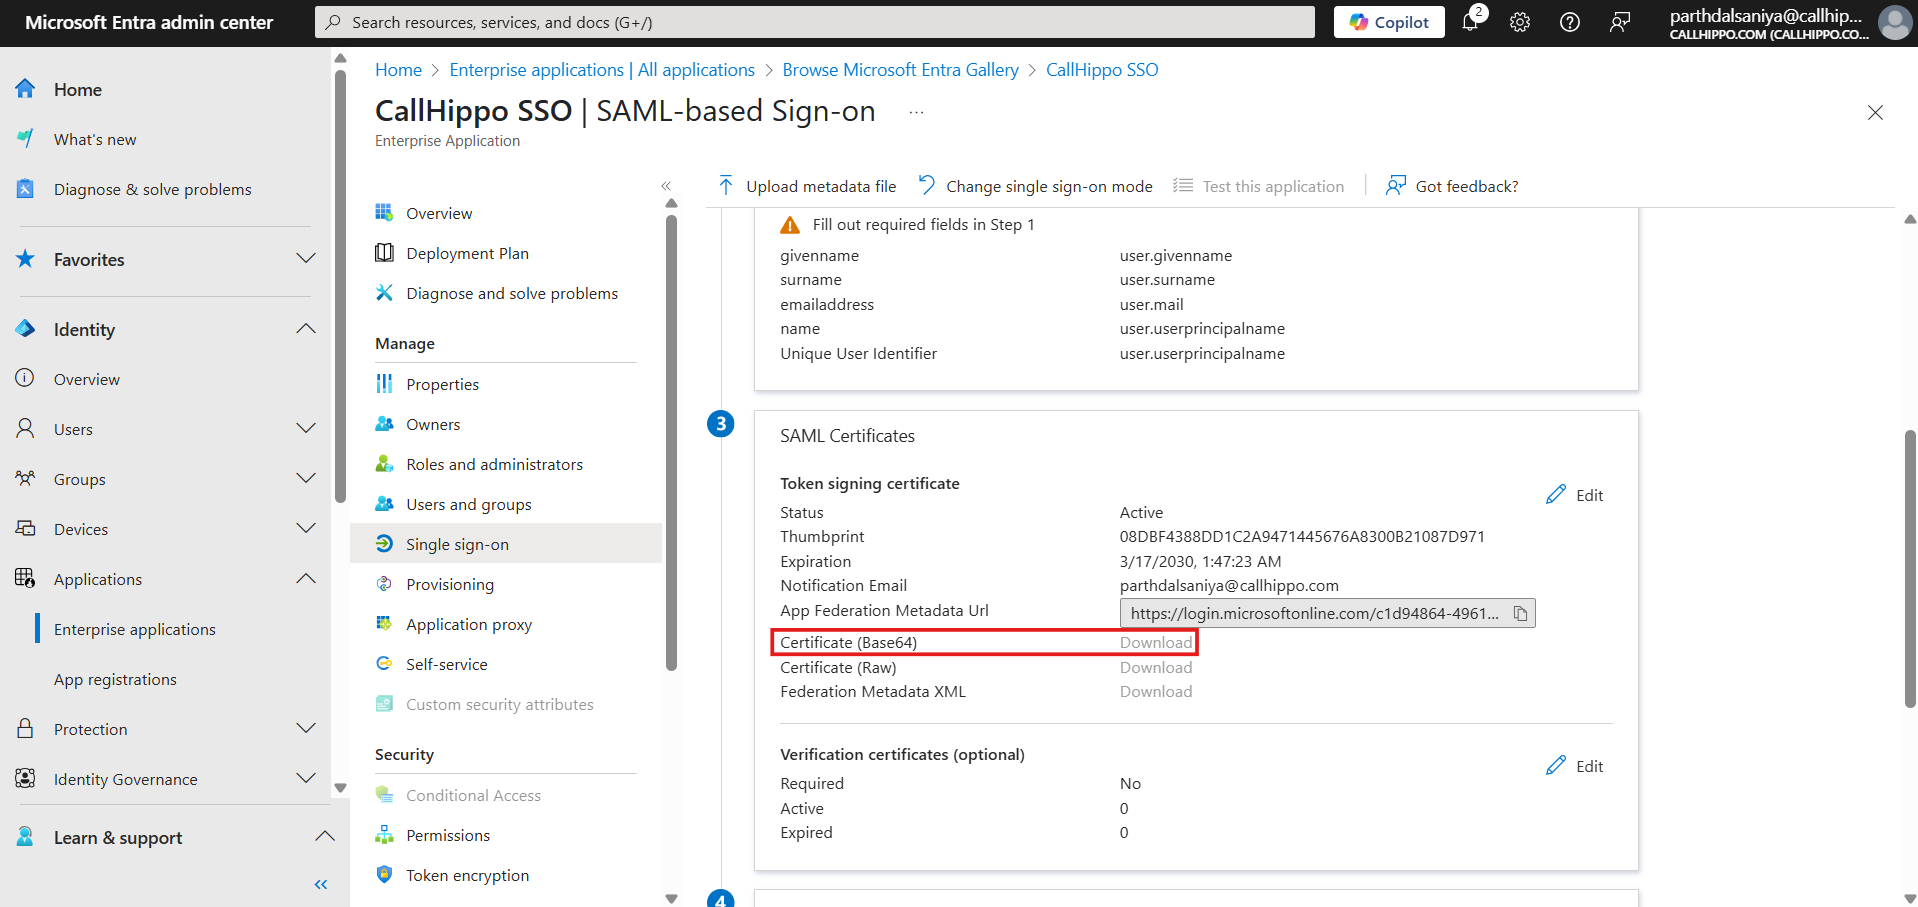Open Diagnose and solve problems resource item
Screen dimensions: 1918x907
[511, 294]
